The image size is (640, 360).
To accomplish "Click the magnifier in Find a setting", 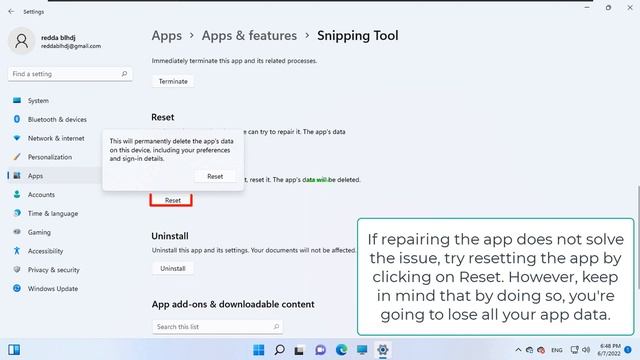I will pyautogui.click(x=124, y=74).
